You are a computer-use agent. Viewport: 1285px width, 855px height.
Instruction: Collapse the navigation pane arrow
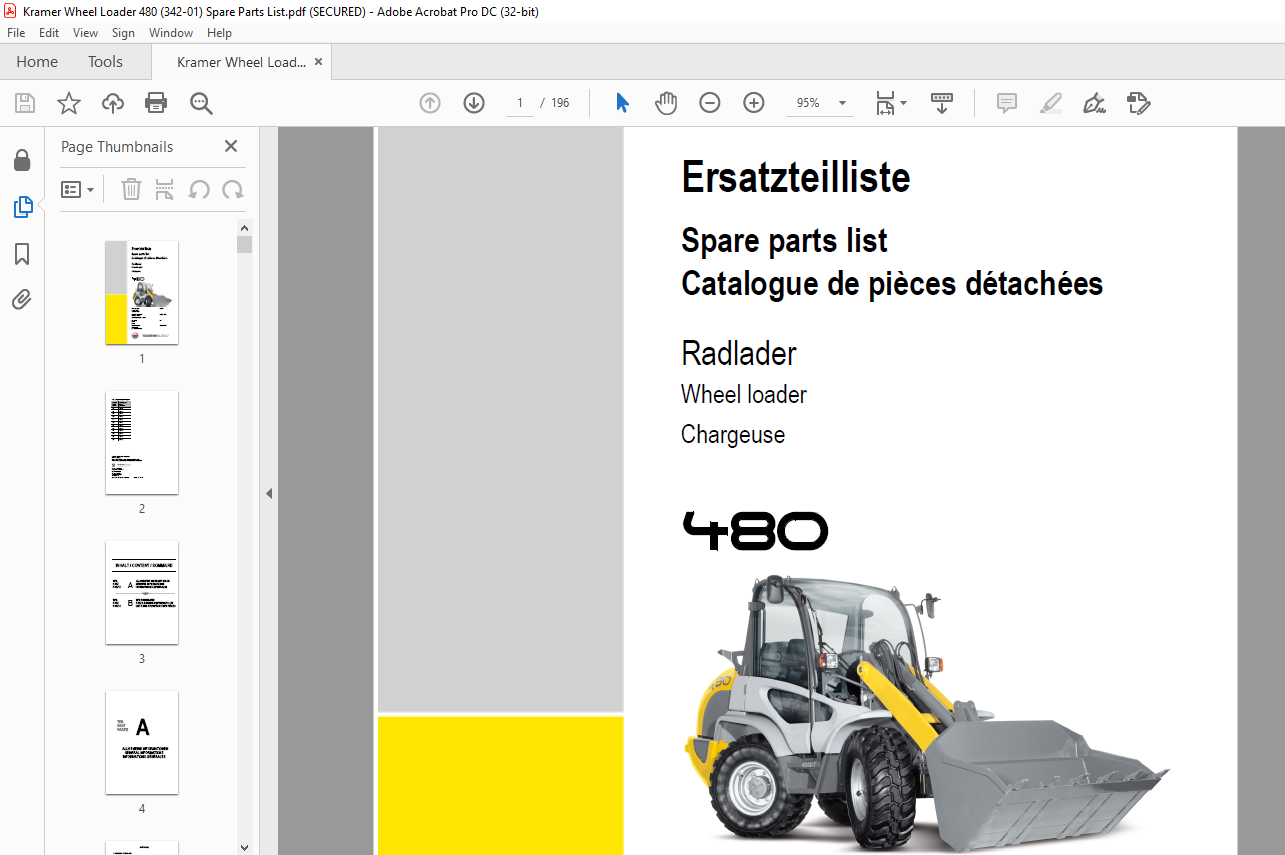268,493
